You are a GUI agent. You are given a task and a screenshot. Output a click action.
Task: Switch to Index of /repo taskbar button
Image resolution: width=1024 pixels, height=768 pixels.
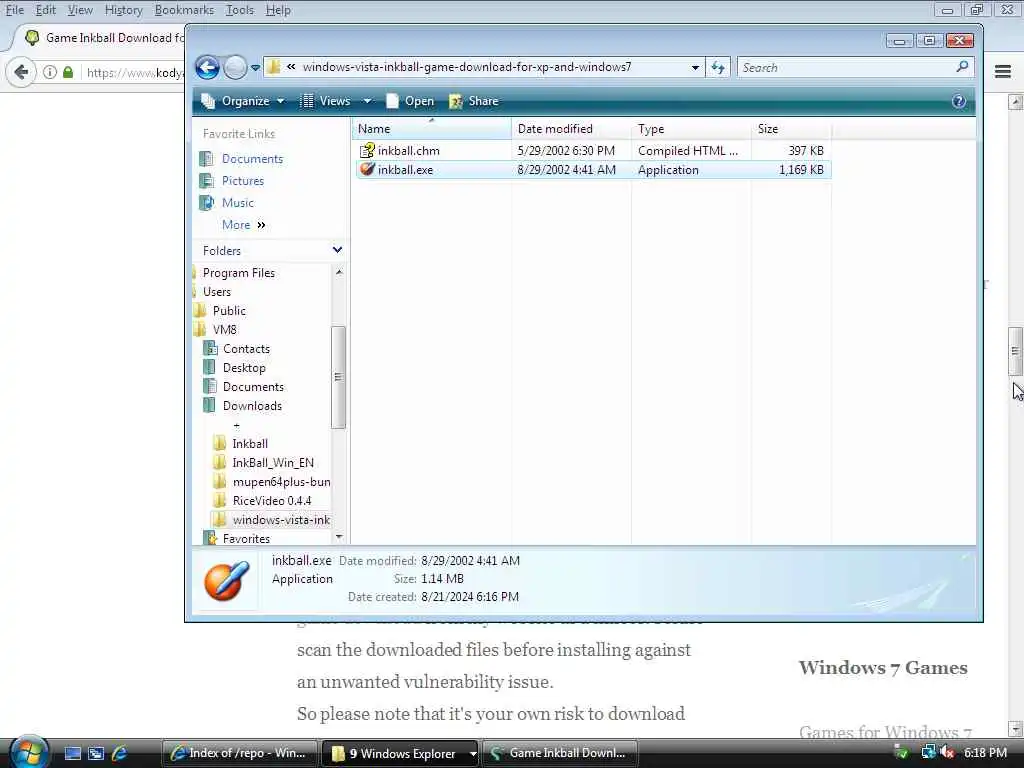pos(239,753)
